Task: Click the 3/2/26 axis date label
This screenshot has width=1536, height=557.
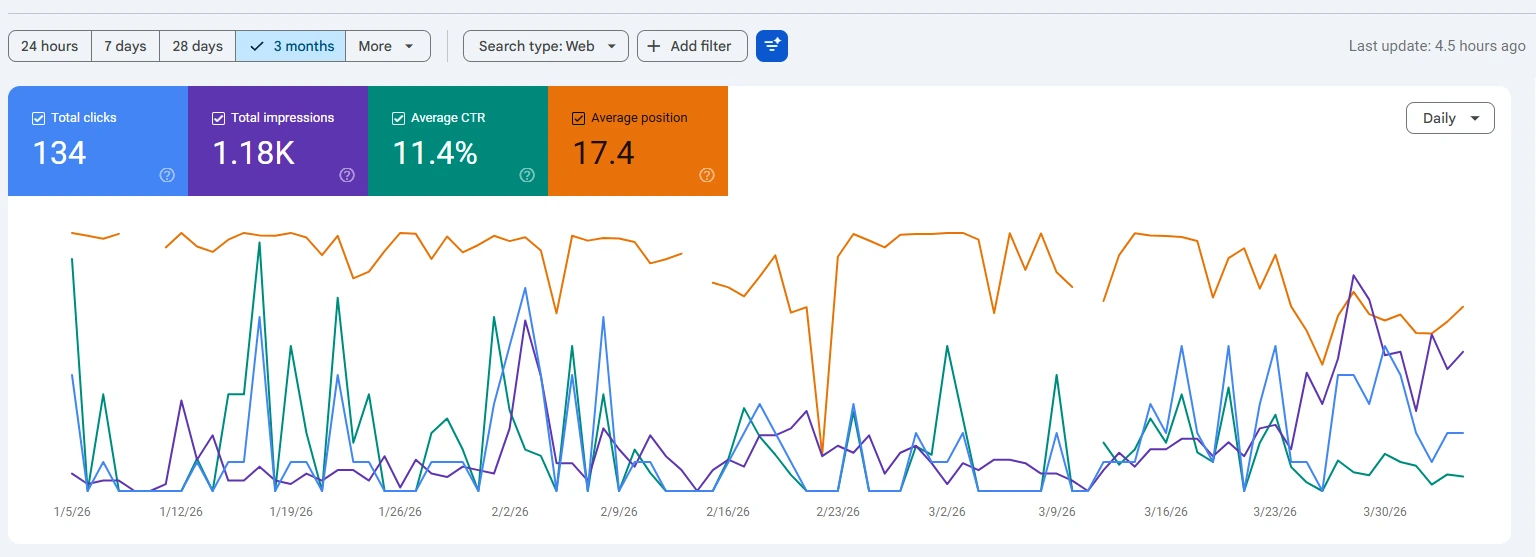Action: (947, 511)
